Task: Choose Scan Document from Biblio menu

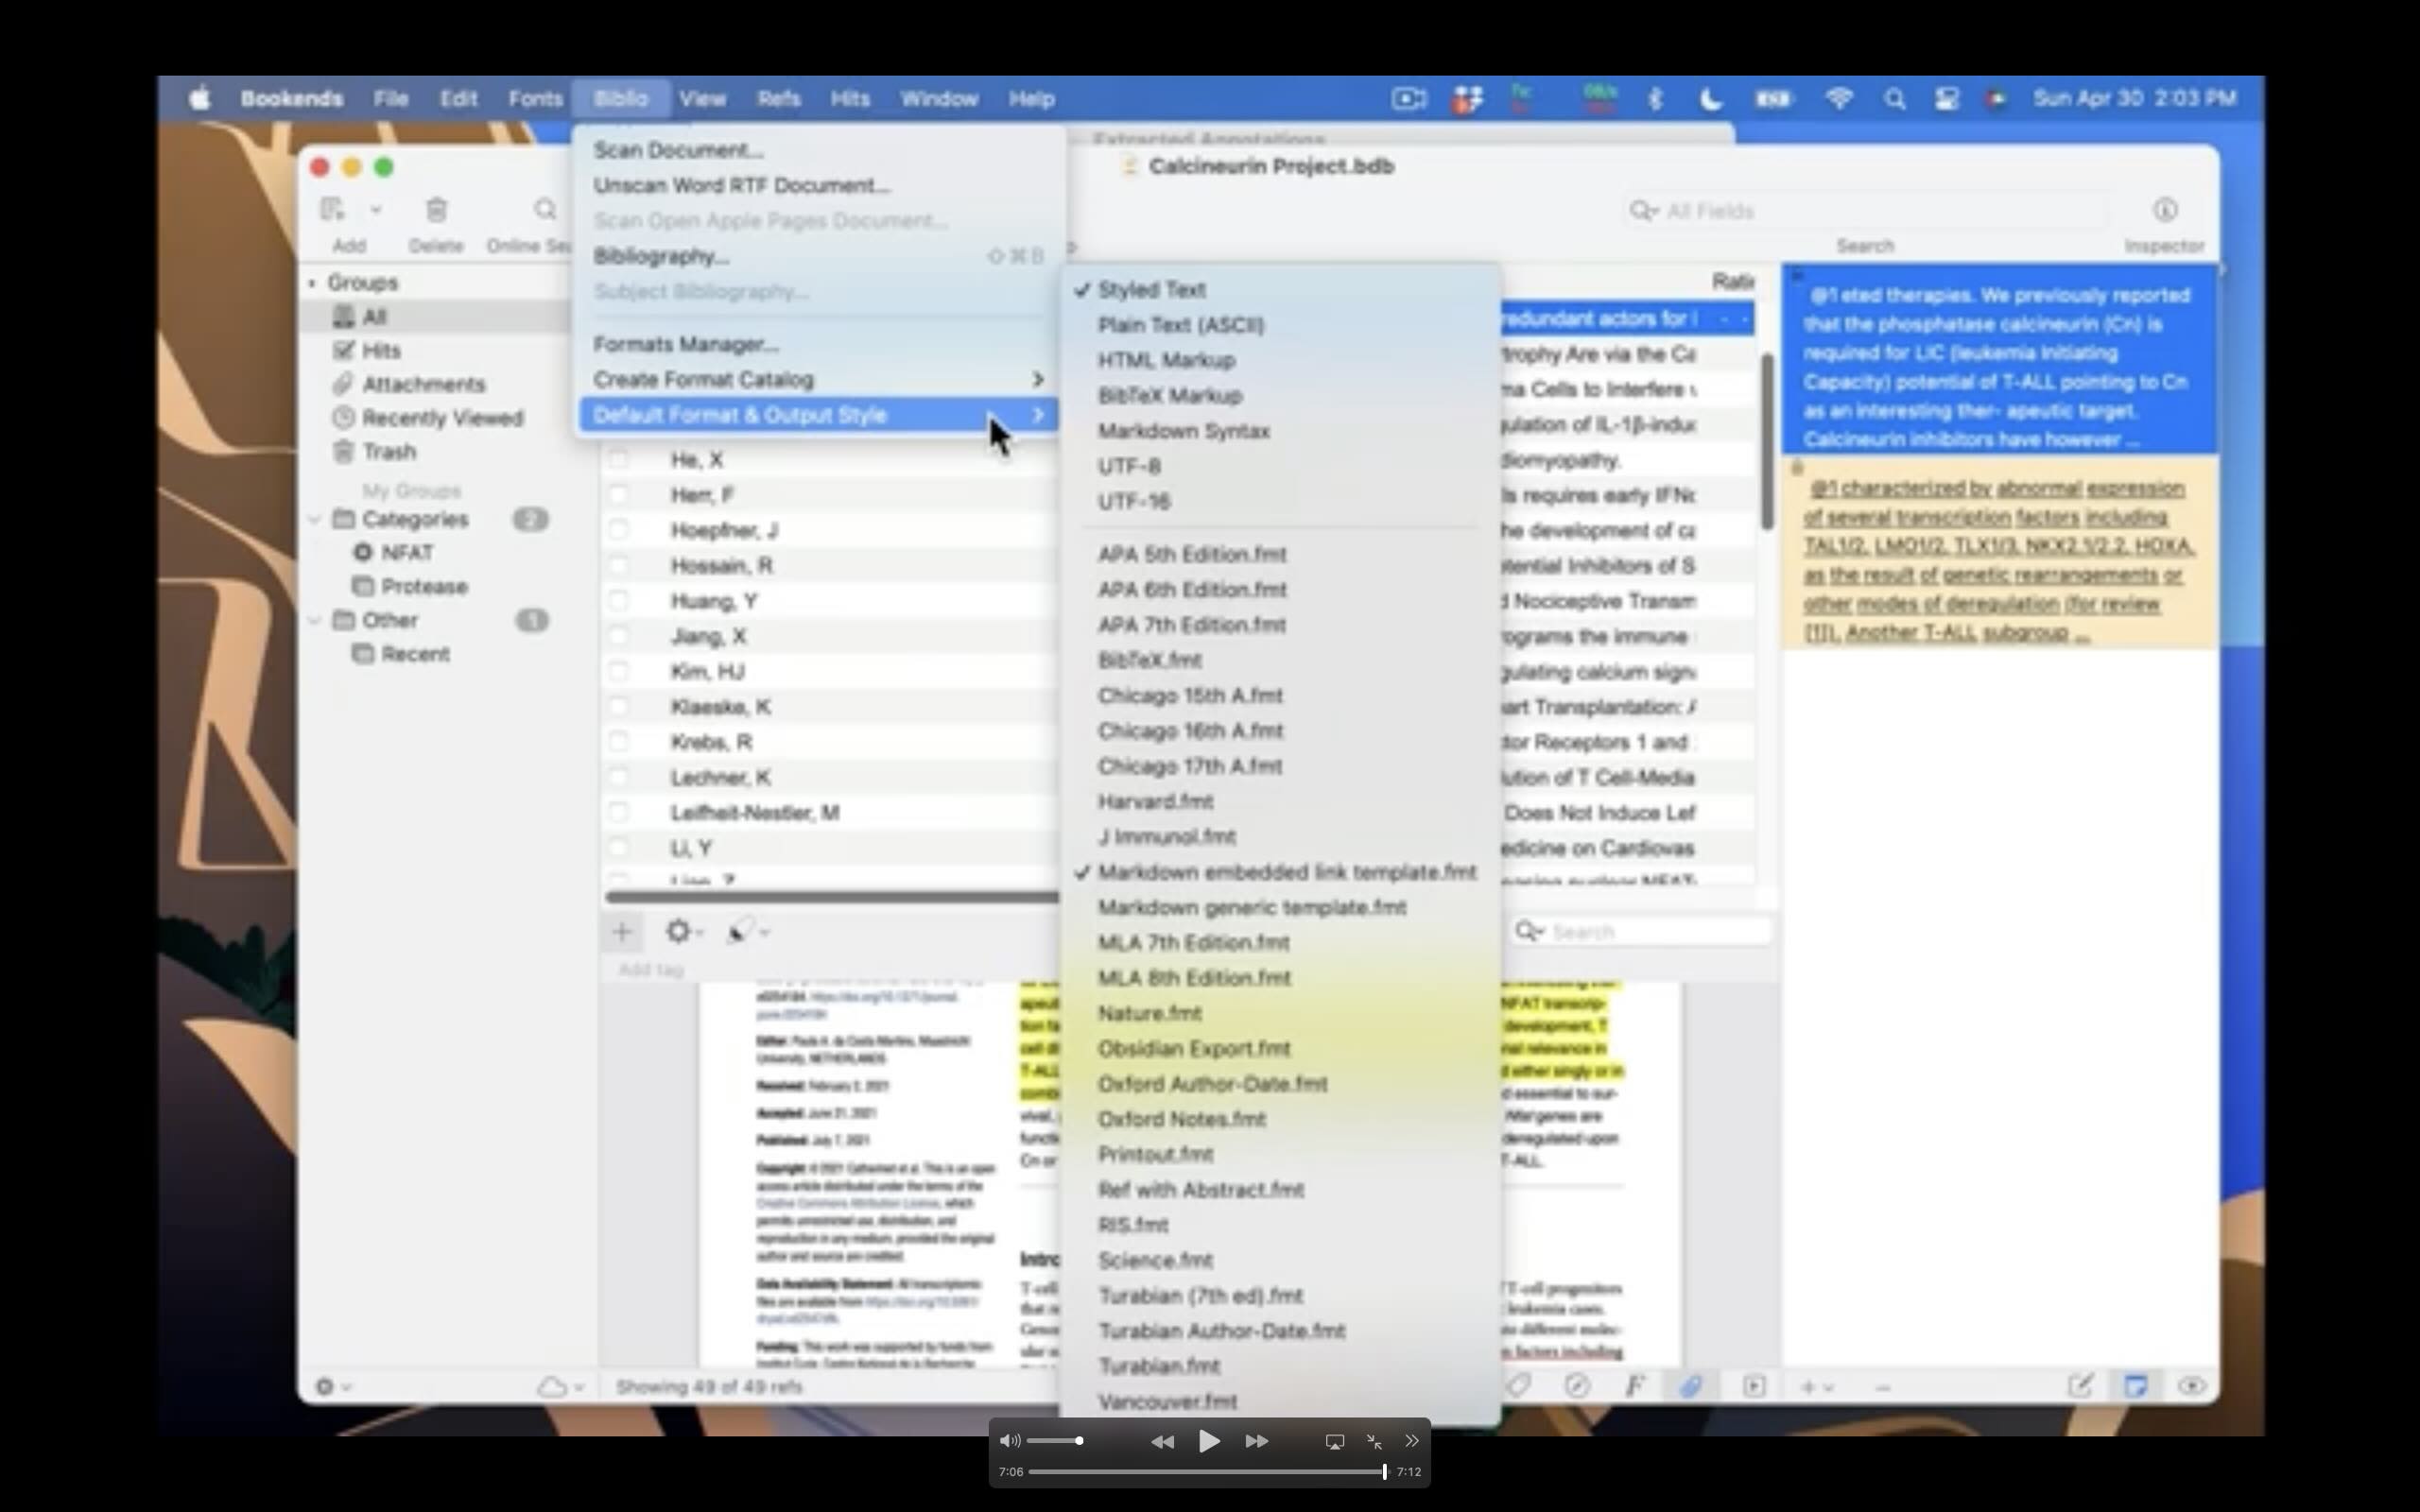Action: [678, 150]
